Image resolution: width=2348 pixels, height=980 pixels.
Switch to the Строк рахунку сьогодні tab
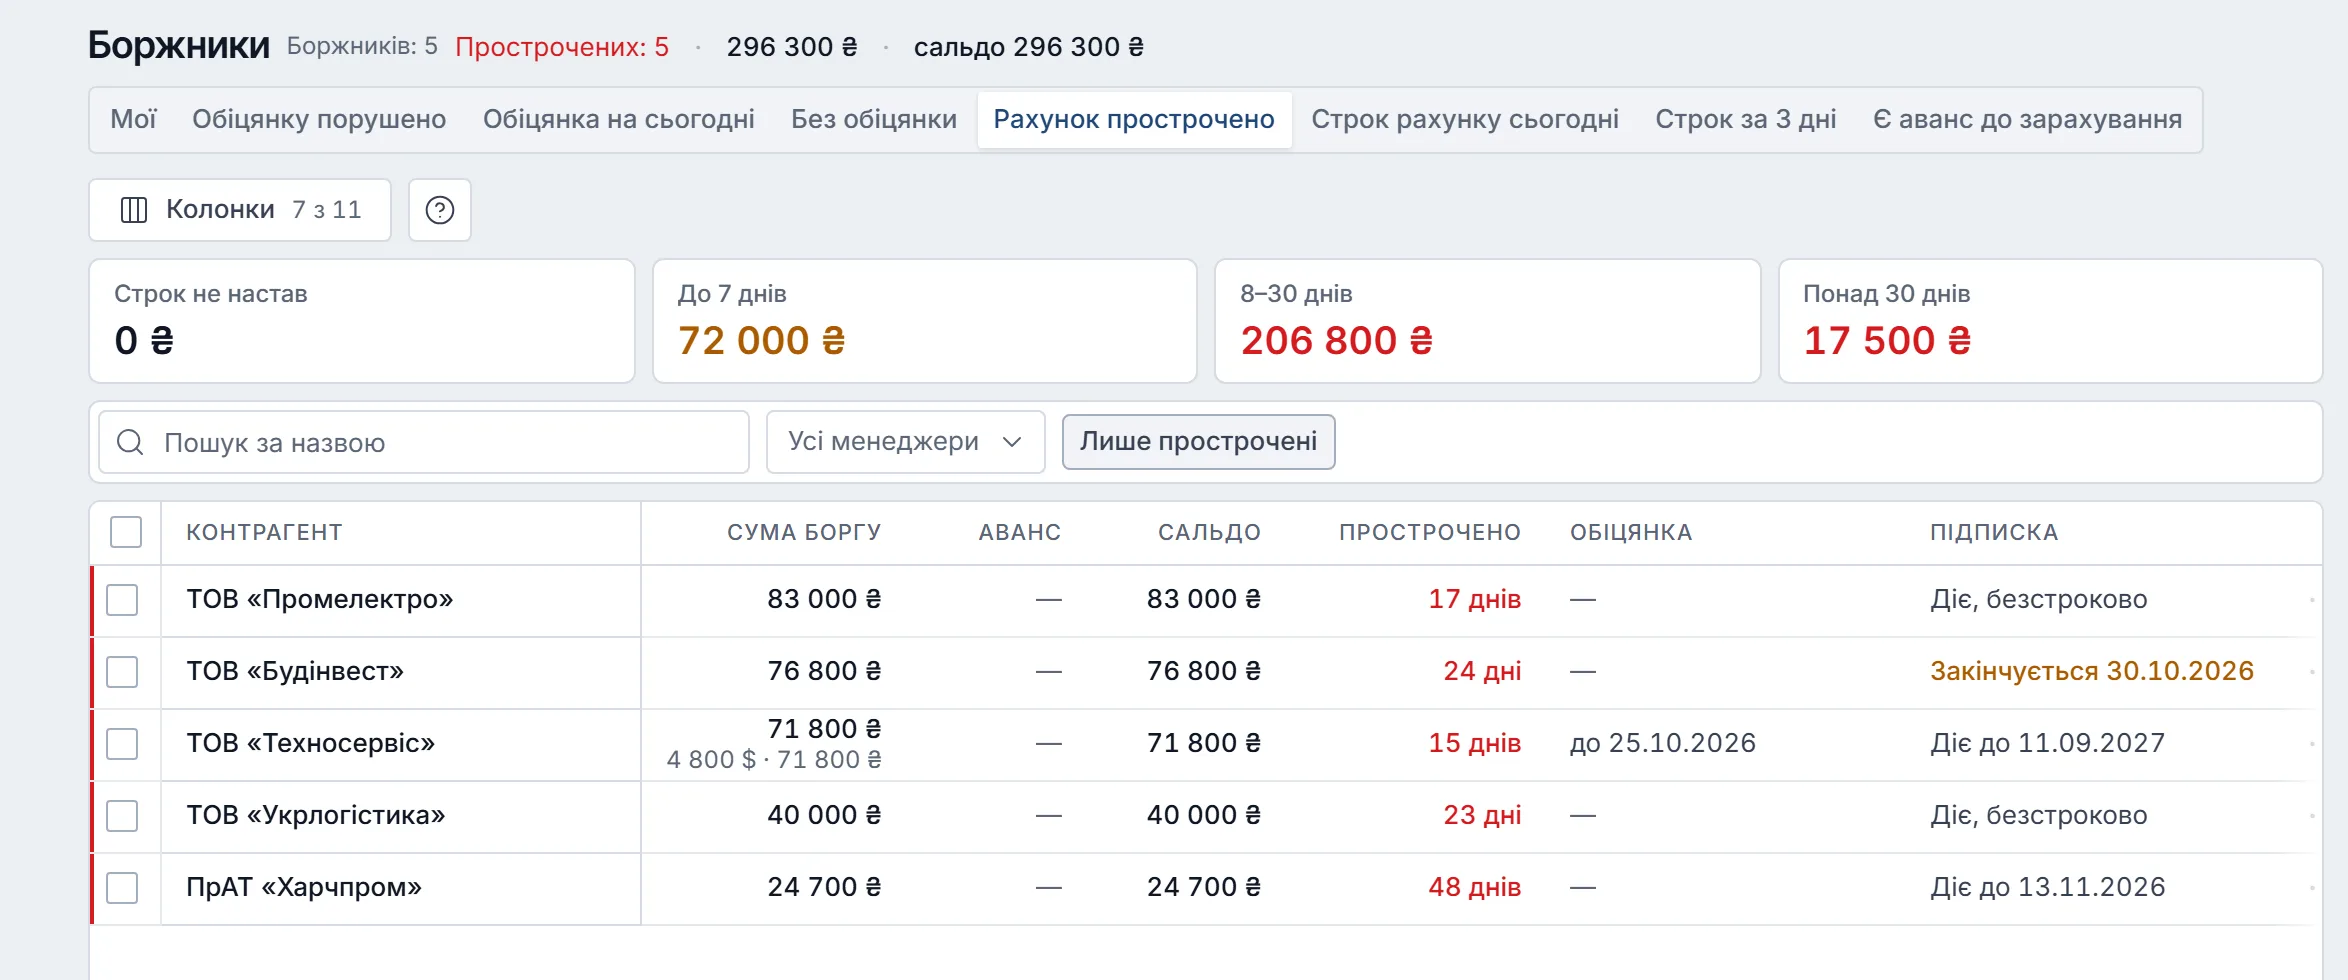[x=1465, y=120]
